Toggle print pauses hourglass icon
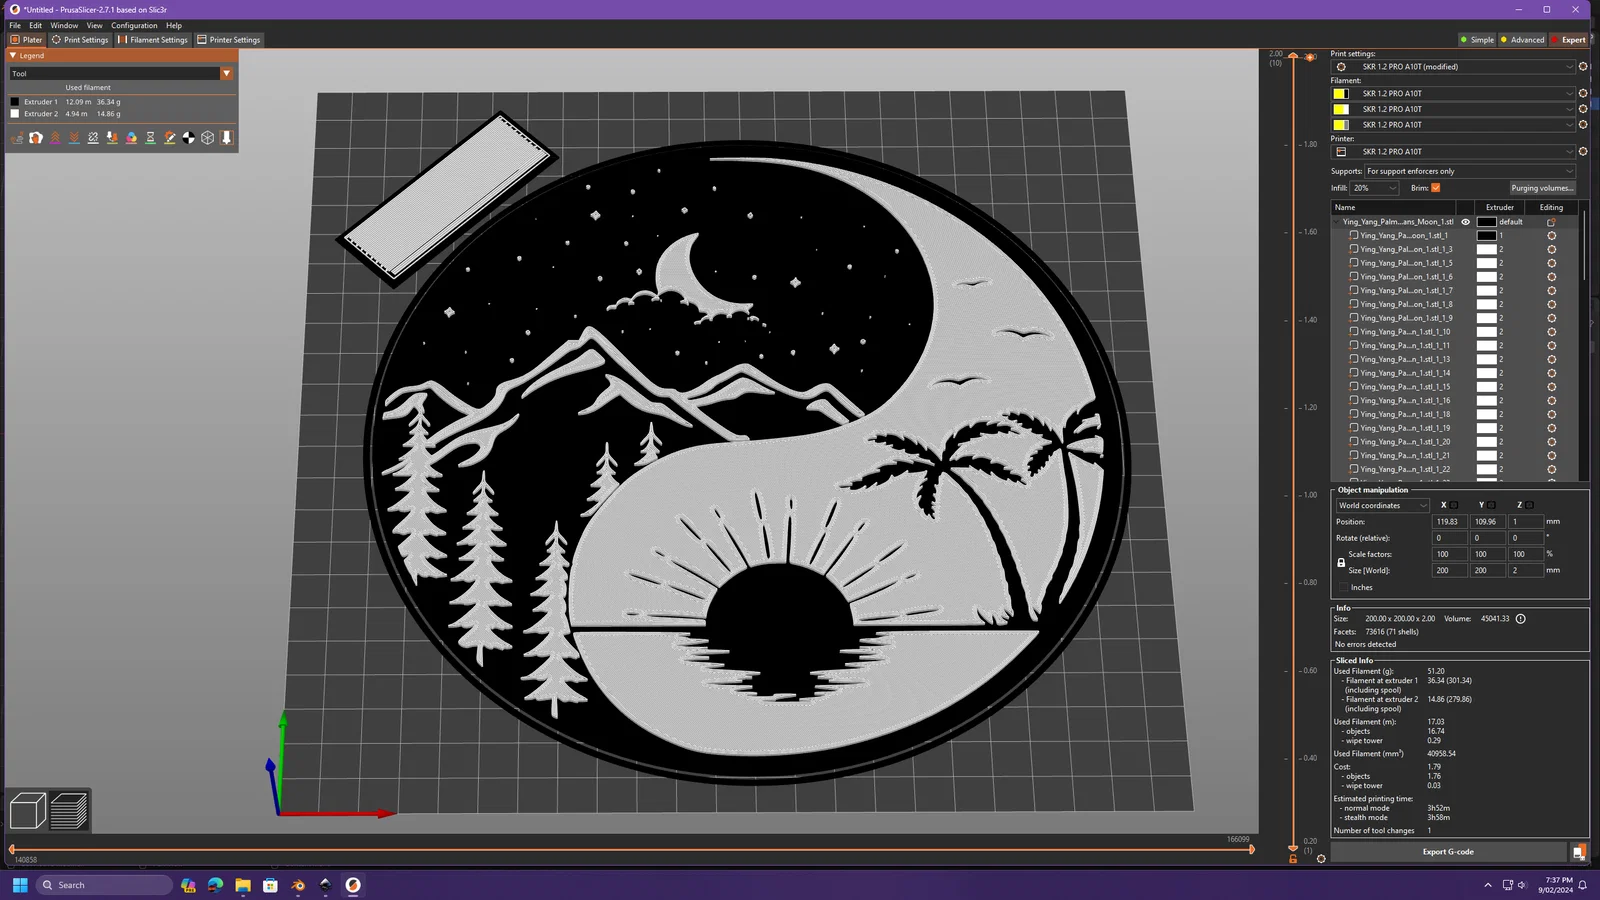 click(150, 138)
